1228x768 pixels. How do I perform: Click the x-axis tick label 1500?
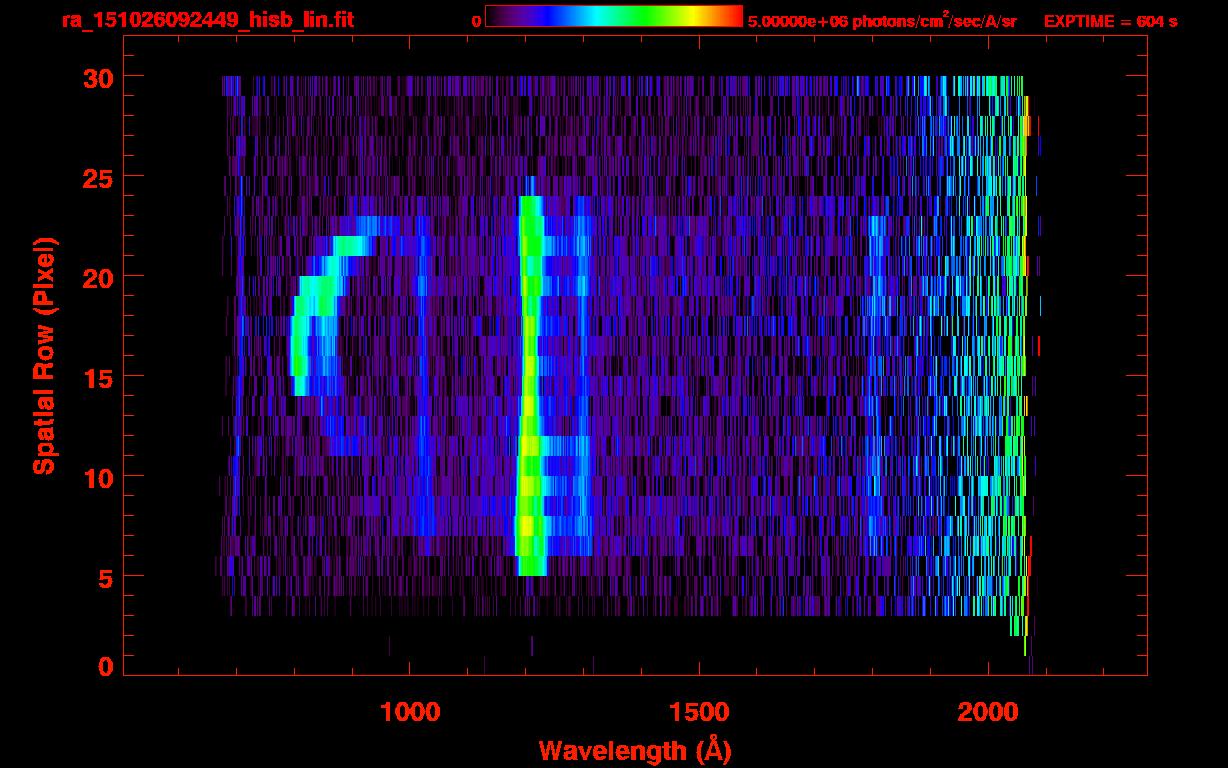[x=699, y=712]
